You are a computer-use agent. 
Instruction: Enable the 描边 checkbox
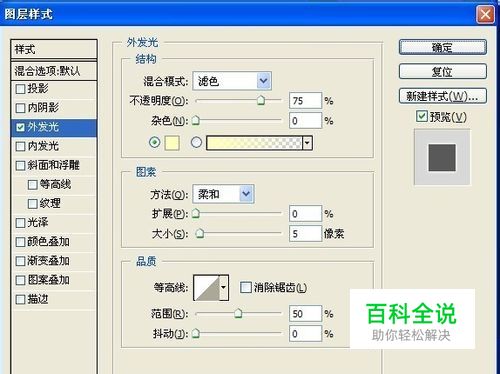20,299
